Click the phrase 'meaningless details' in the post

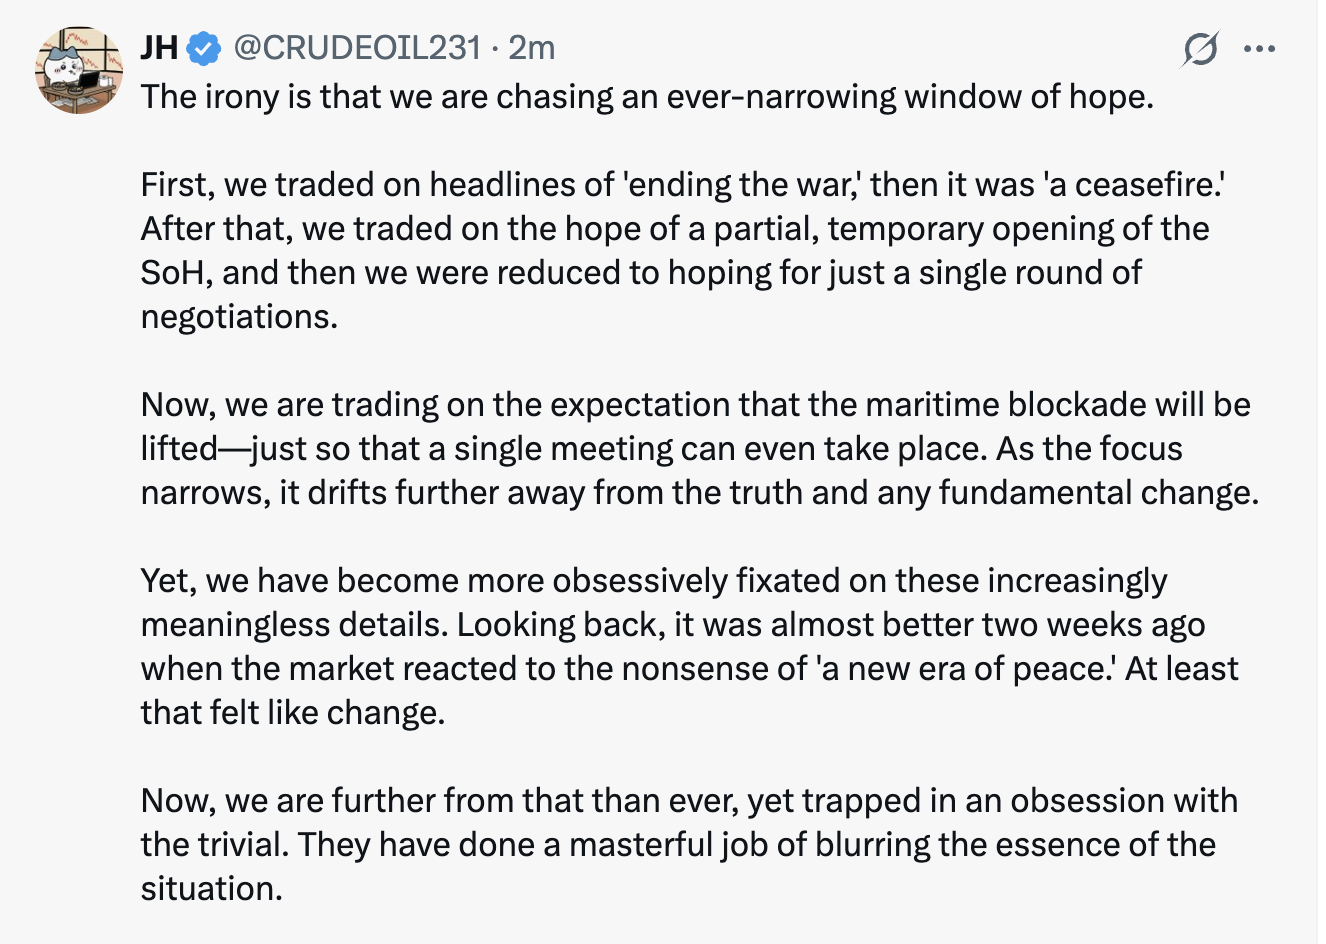(295, 625)
